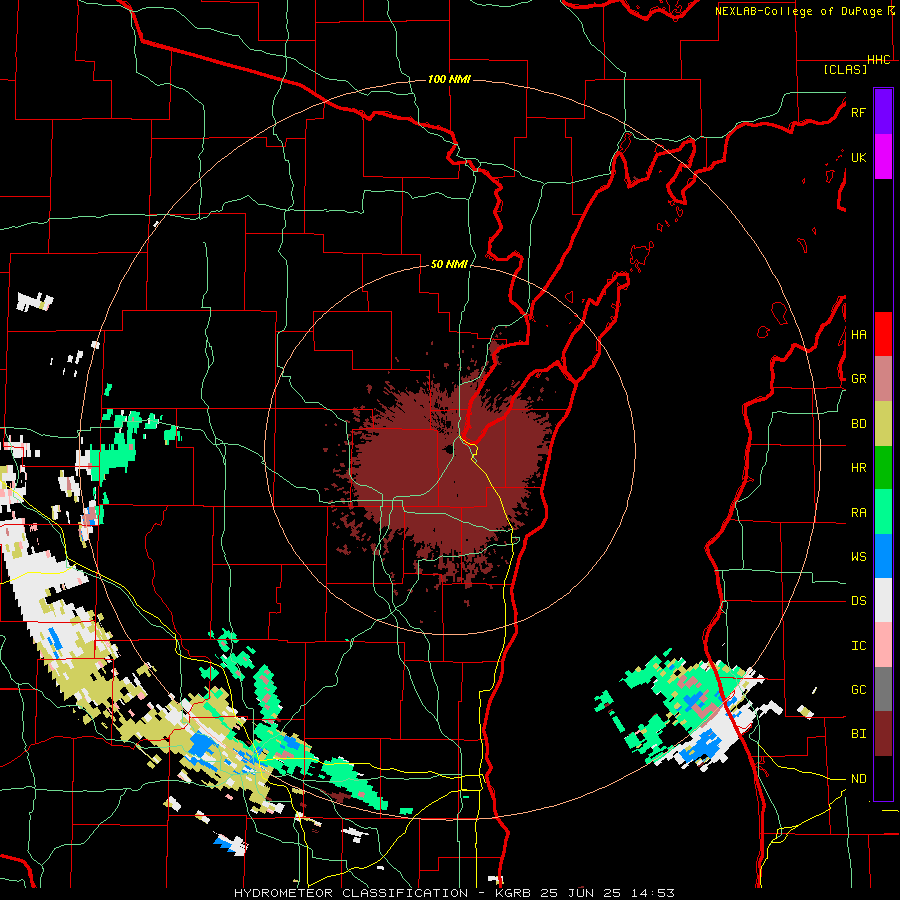This screenshot has width=900, height=900.
Task: Click the purple RF legend color swatch
Action: [x=883, y=112]
